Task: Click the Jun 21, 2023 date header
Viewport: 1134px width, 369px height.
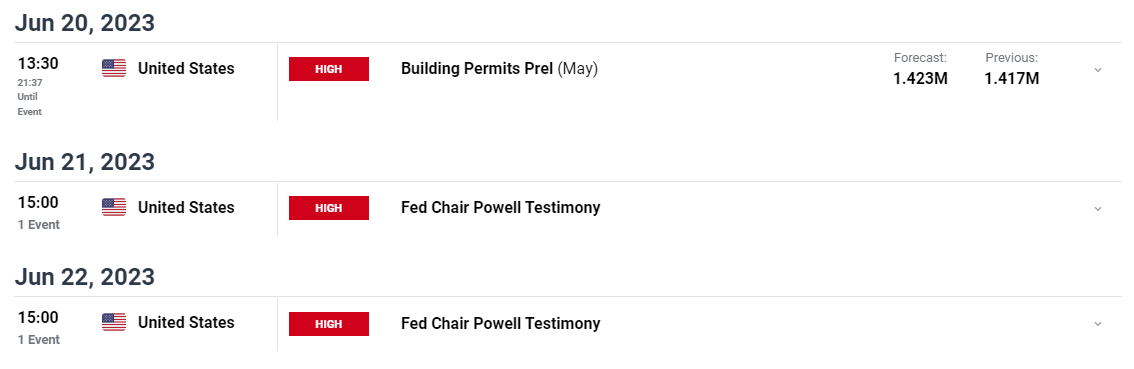Action: [x=85, y=162]
